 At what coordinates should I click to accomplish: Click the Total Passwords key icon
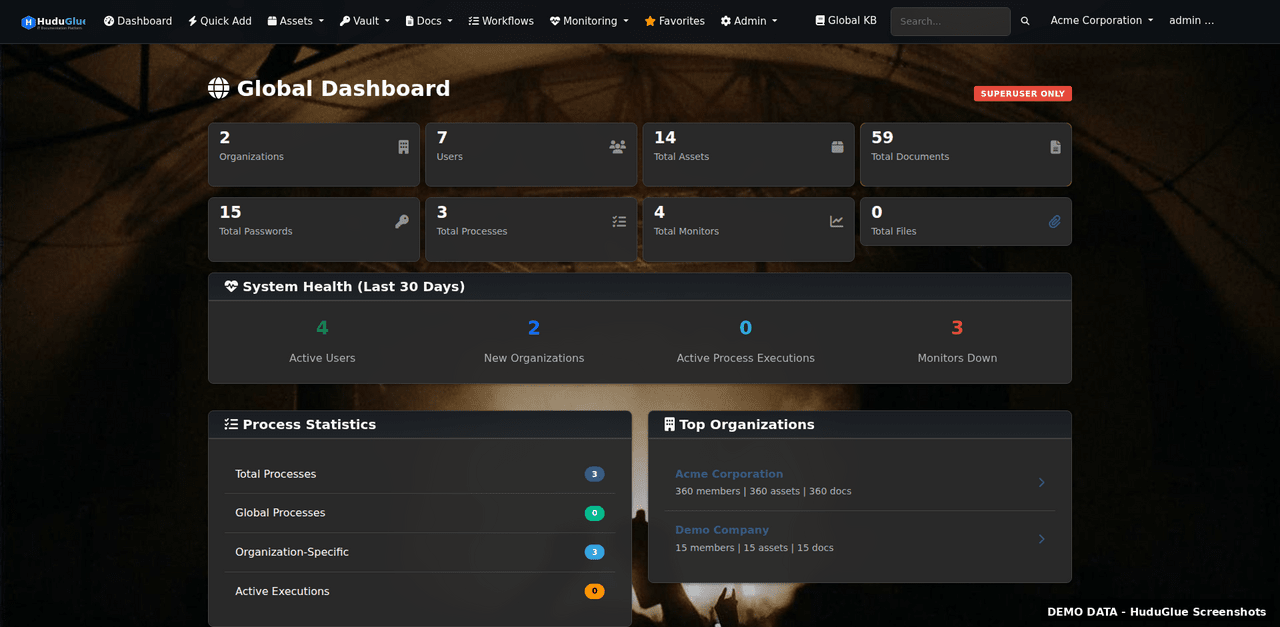pos(402,222)
